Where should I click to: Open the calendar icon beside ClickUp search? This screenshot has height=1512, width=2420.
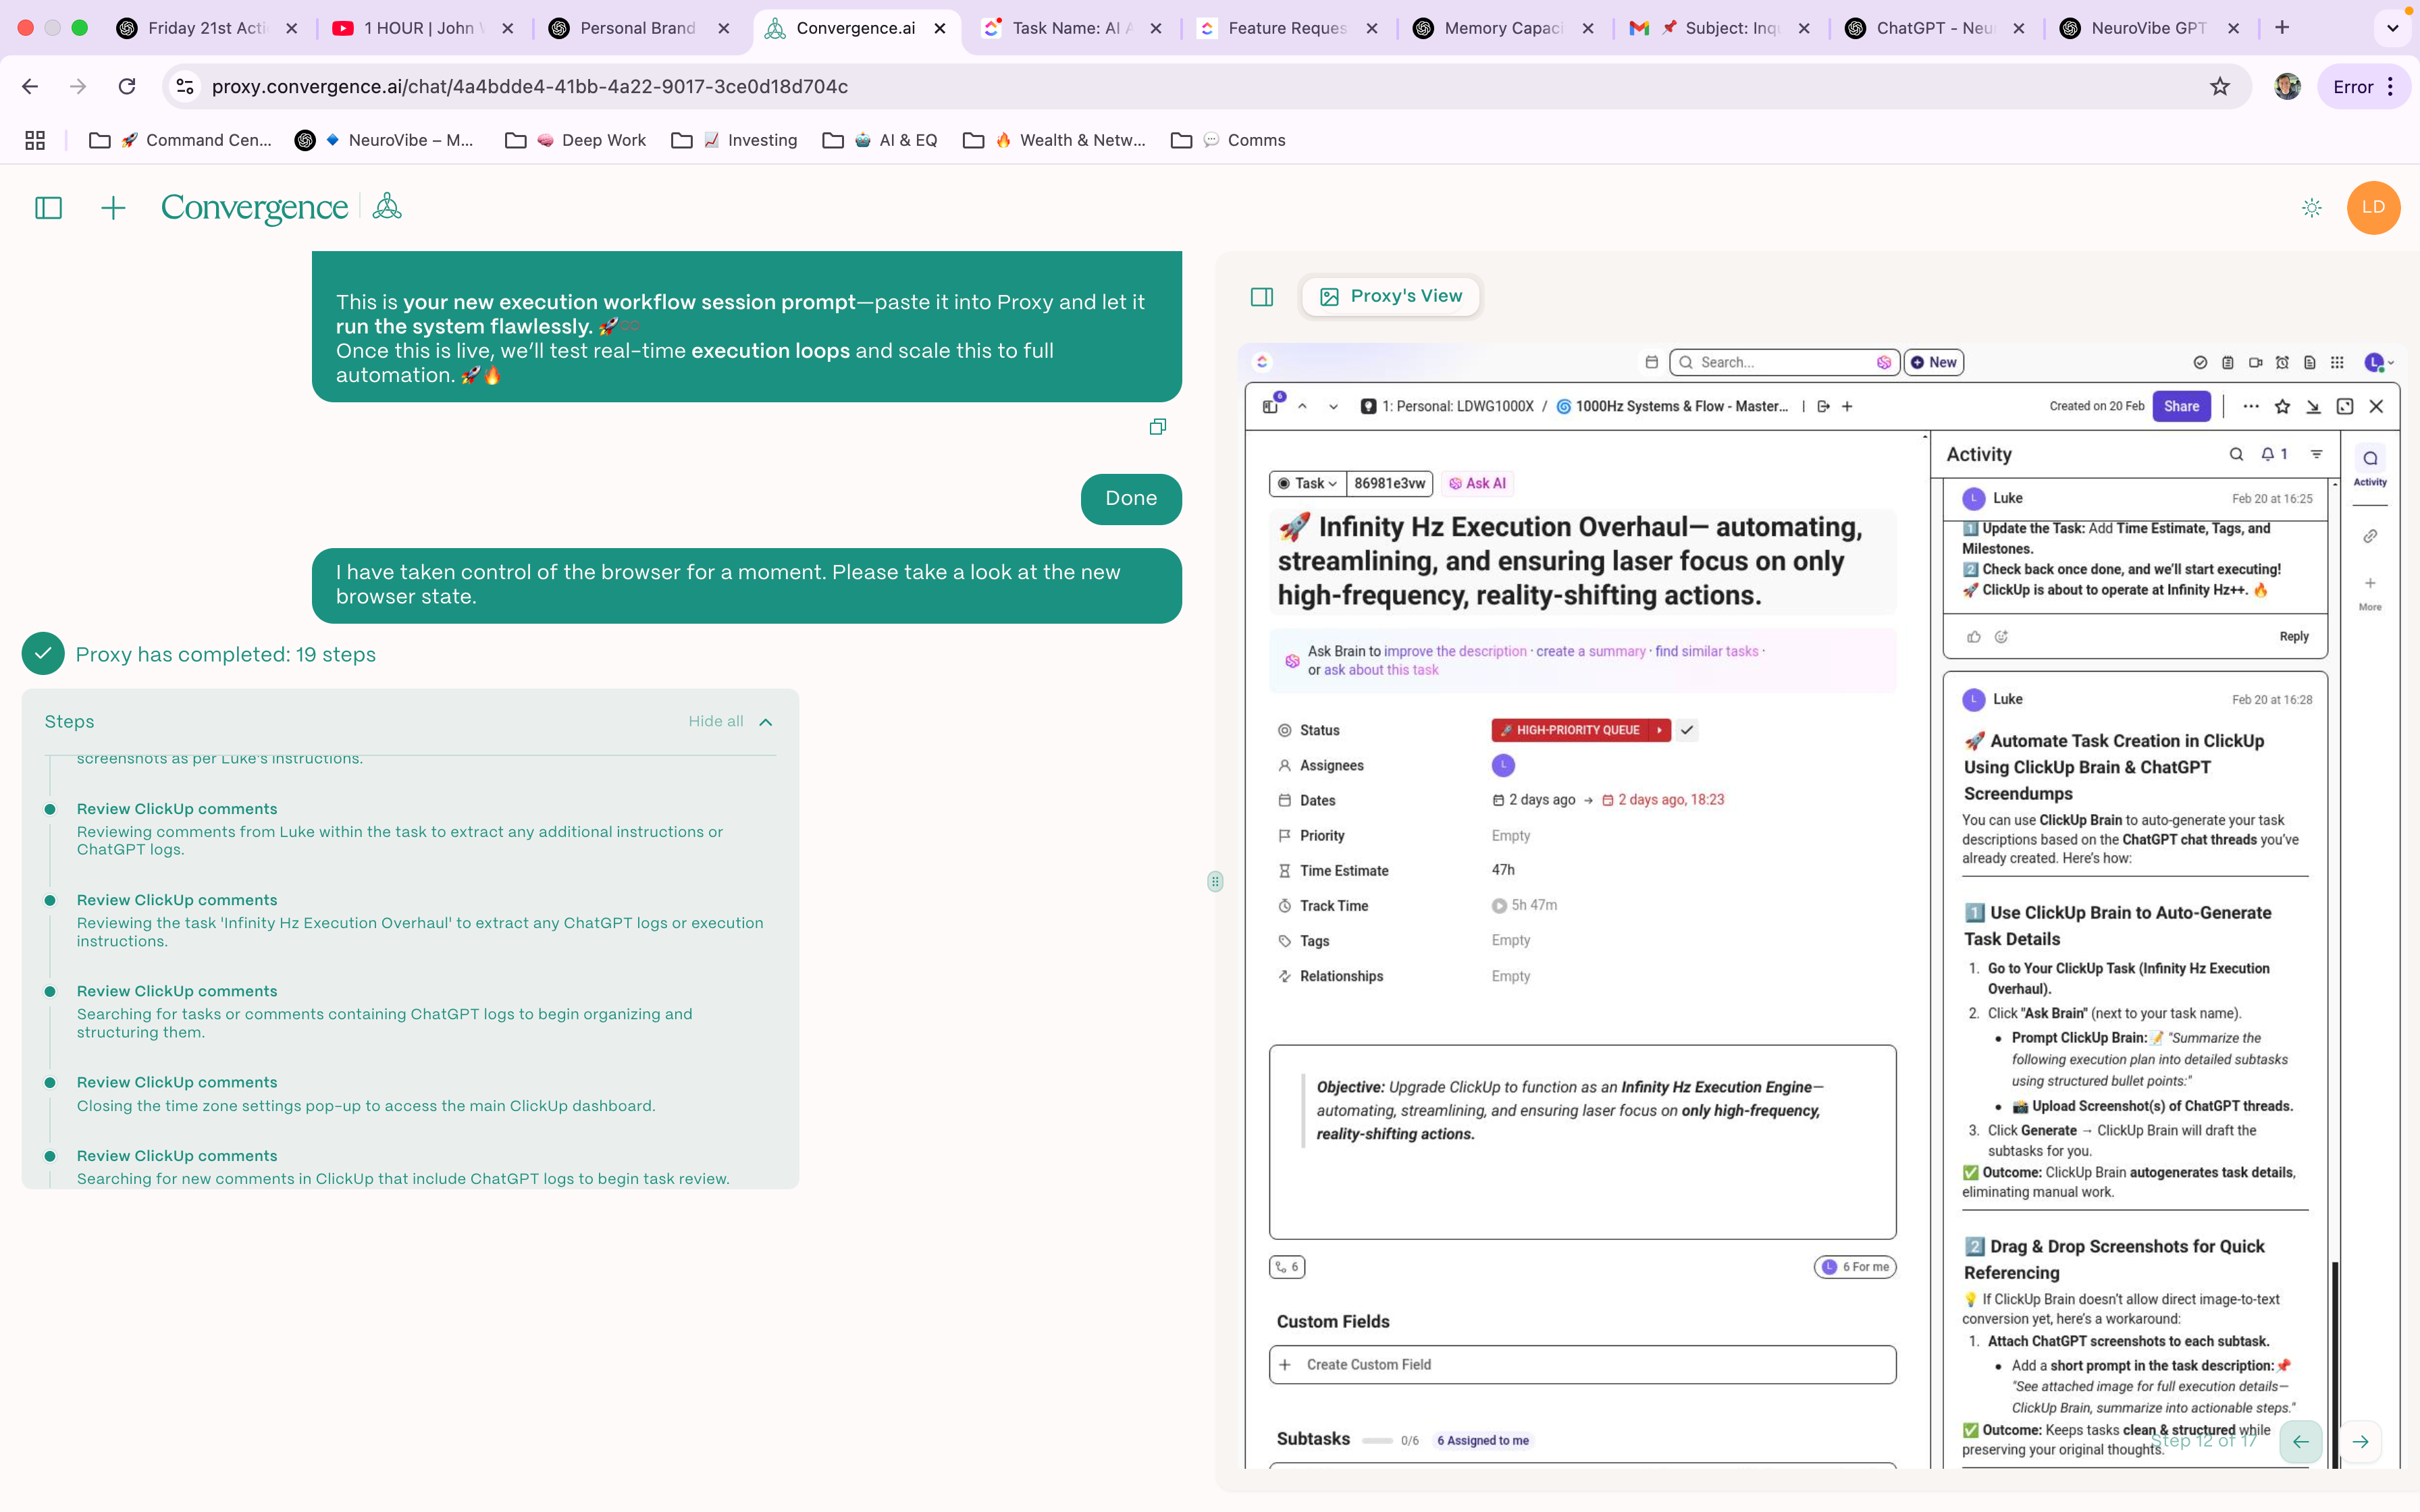click(1651, 362)
